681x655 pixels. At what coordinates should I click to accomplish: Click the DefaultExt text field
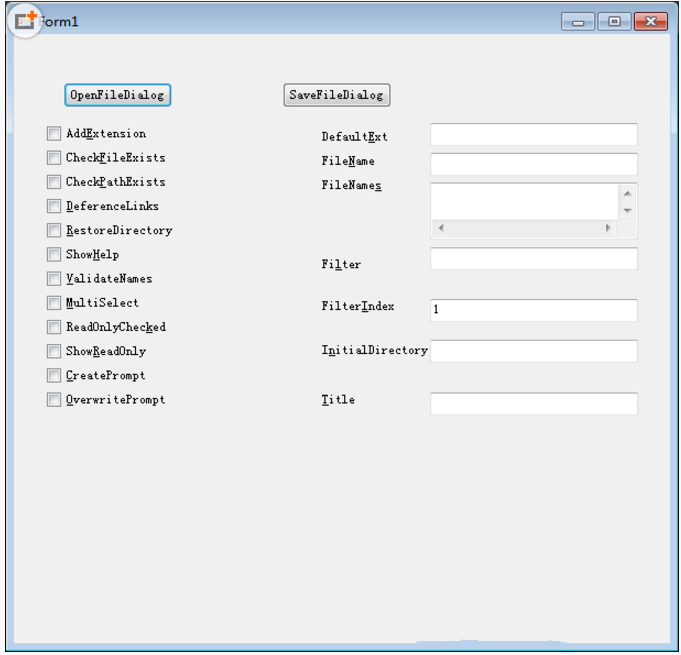point(533,135)
